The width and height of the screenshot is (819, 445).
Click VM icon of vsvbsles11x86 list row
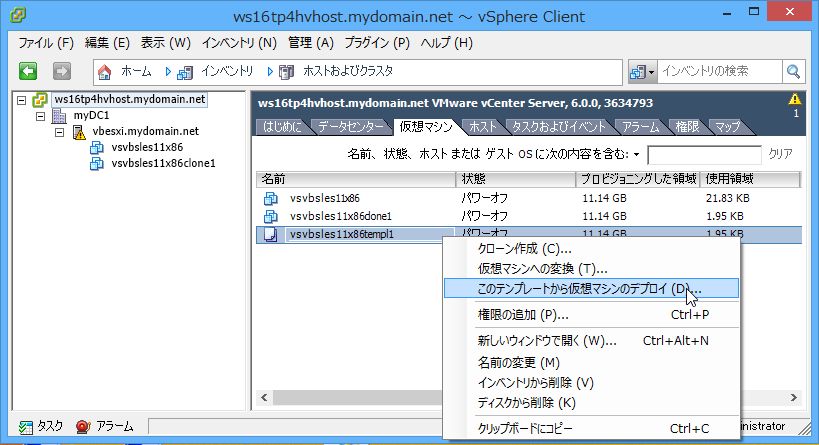point(271,198)
